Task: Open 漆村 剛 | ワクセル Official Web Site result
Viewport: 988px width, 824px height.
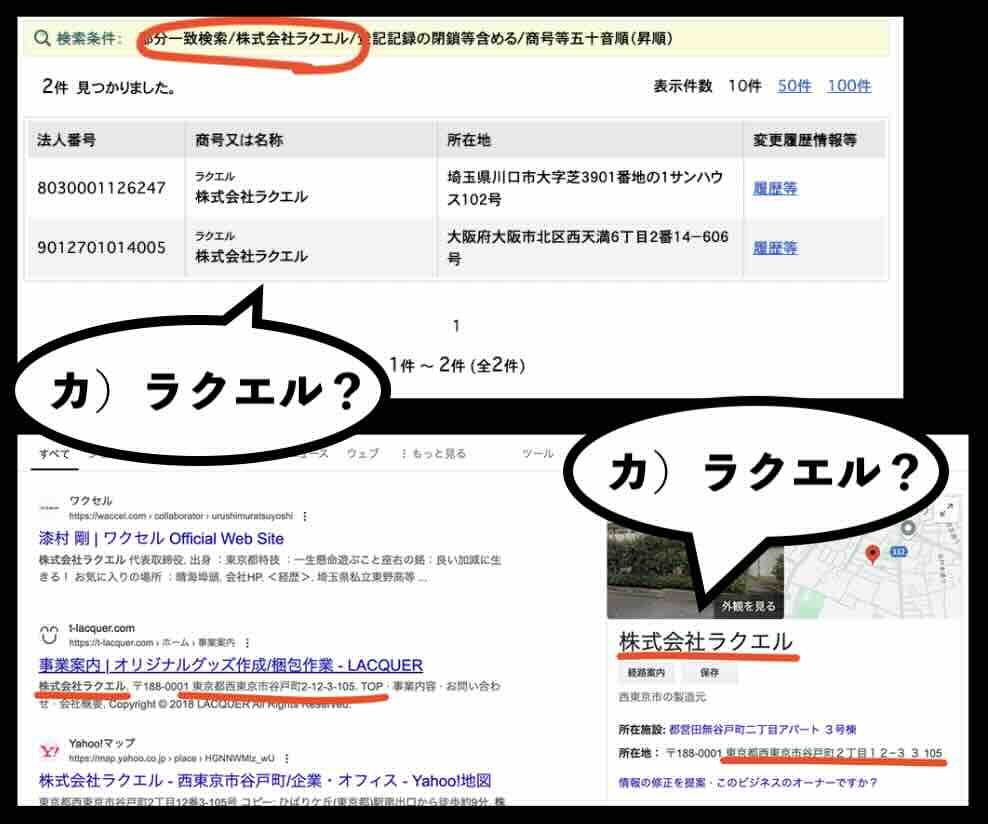Action: 161,538
